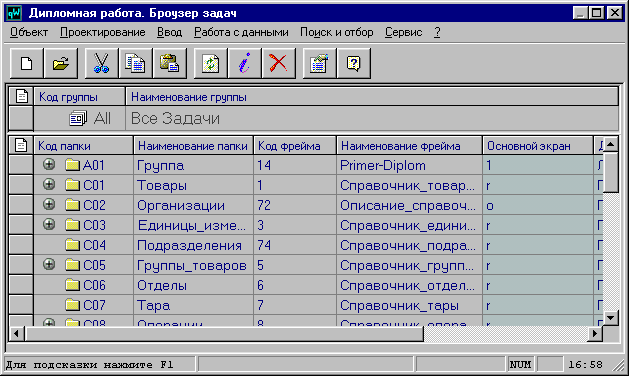Open the Проектирование menu
This screenshot has width=629, height=376.
click(103, 32)
